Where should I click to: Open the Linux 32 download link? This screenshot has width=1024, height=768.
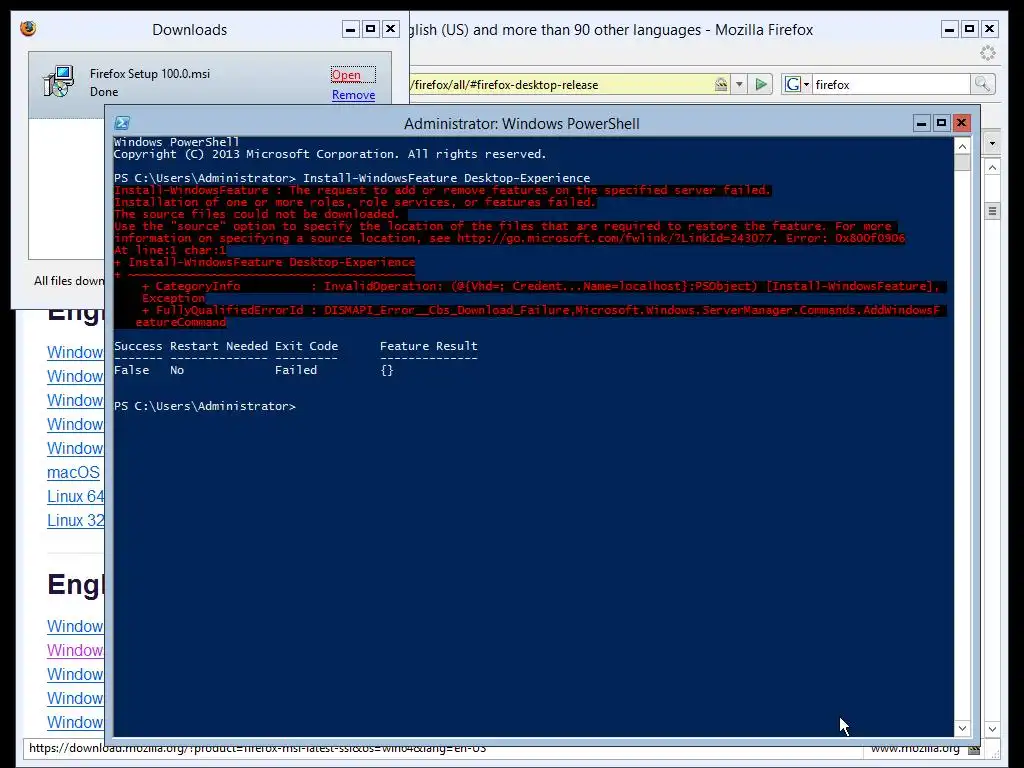76,520
